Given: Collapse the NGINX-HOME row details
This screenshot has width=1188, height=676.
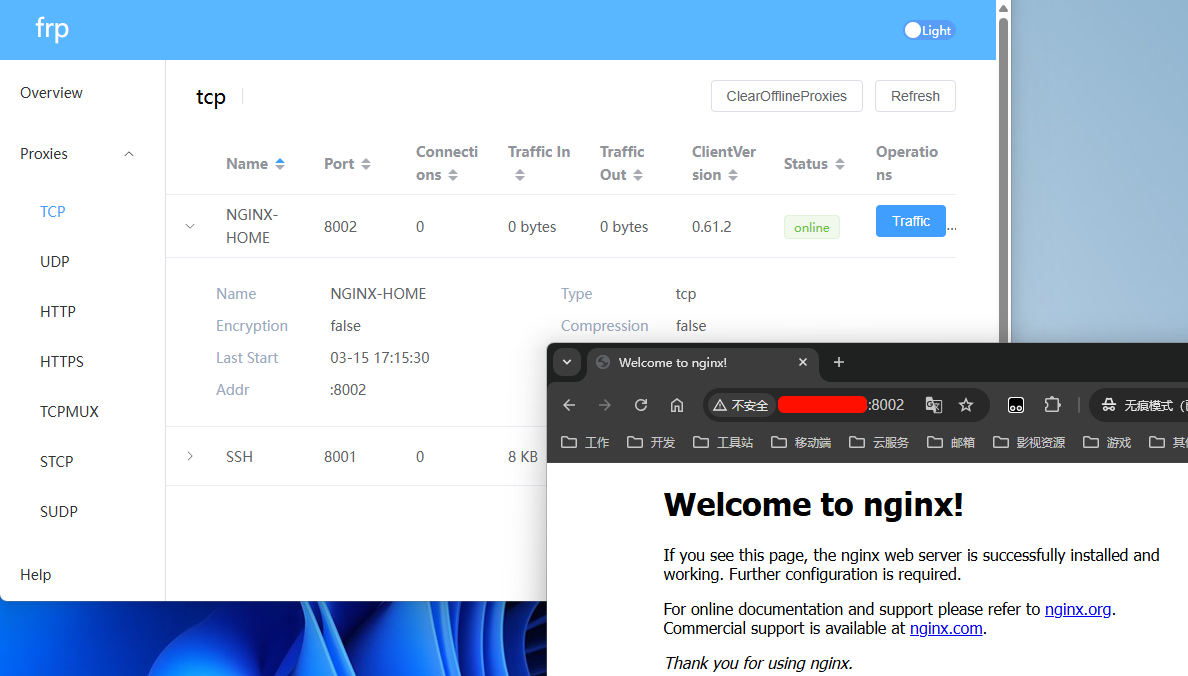Looking at the screenshot, I should 190,227.
